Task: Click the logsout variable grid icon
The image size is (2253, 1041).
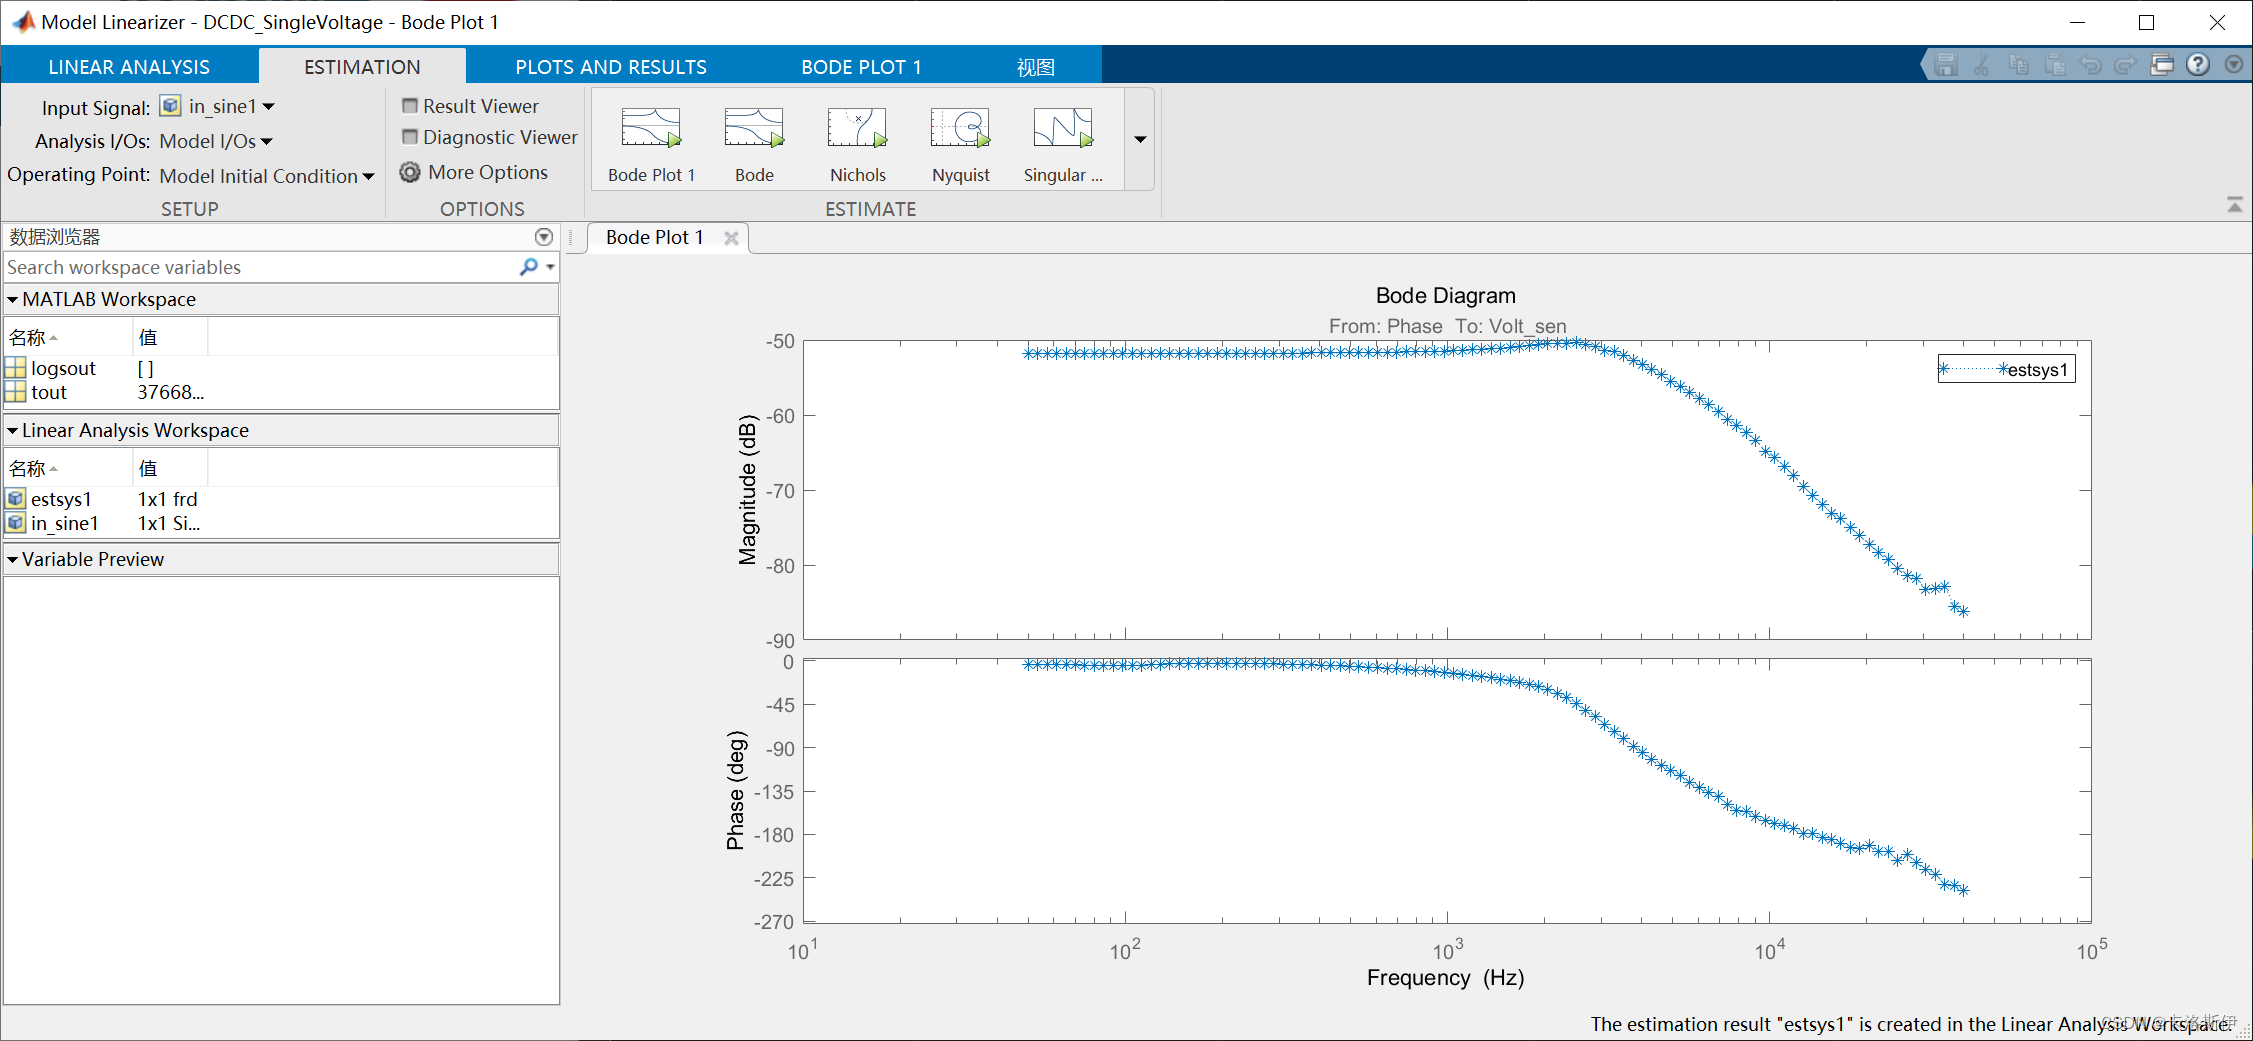Action: [15, 368]
